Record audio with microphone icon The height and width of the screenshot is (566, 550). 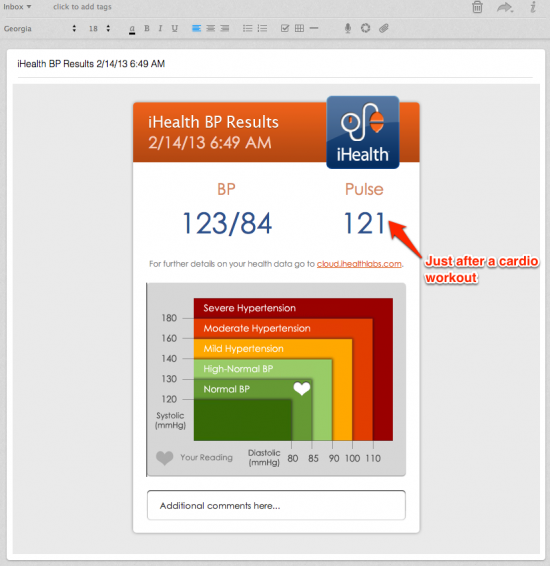[348, 28]
